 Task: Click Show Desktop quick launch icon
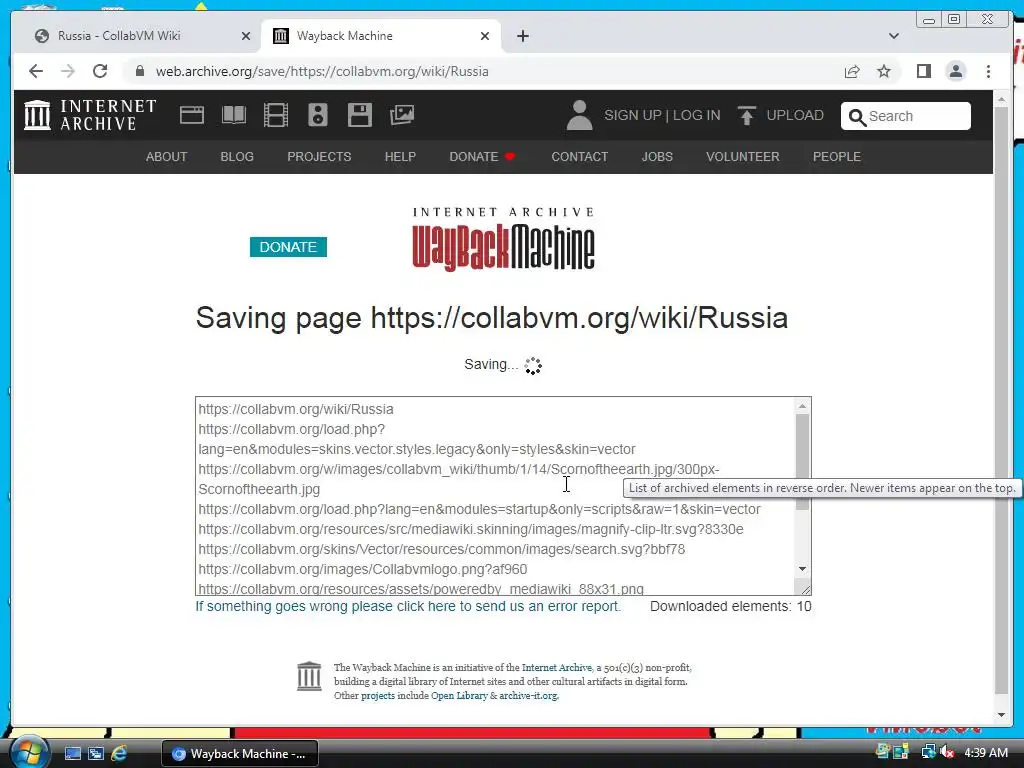(x=72, y=754)
